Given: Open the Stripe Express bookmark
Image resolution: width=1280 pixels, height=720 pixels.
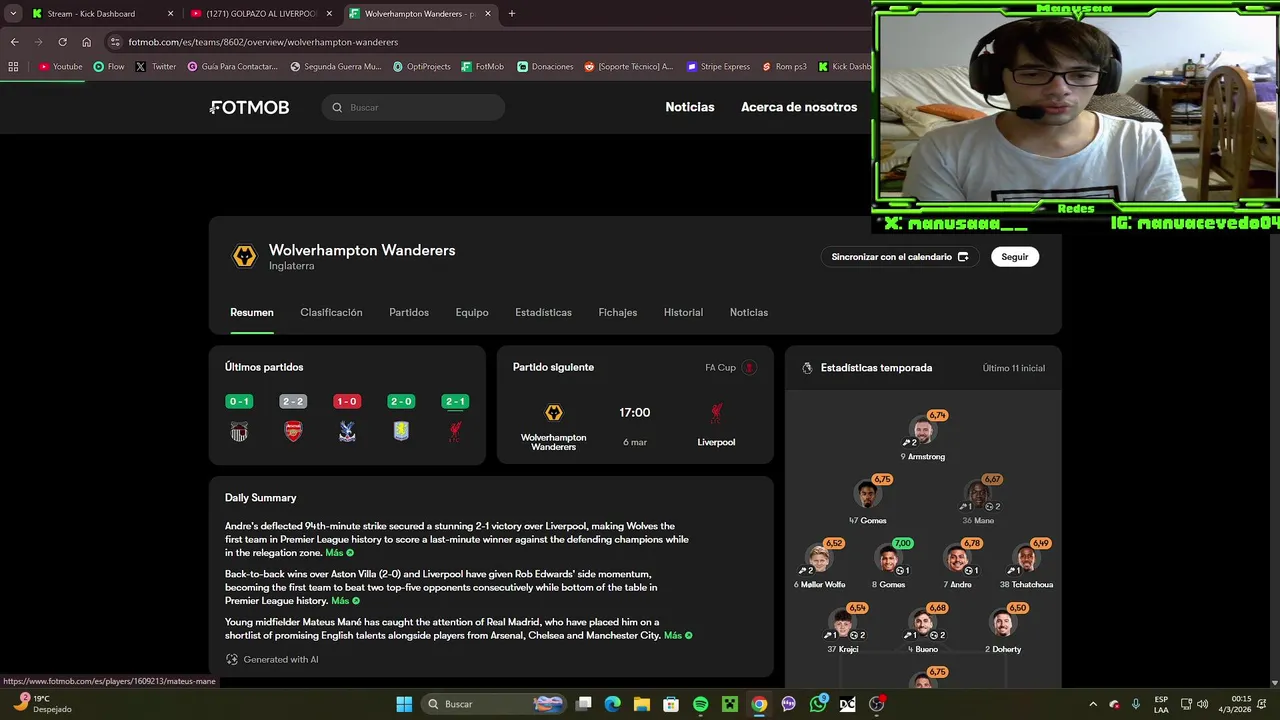Looking at the screenshot, I should point(718,67).
